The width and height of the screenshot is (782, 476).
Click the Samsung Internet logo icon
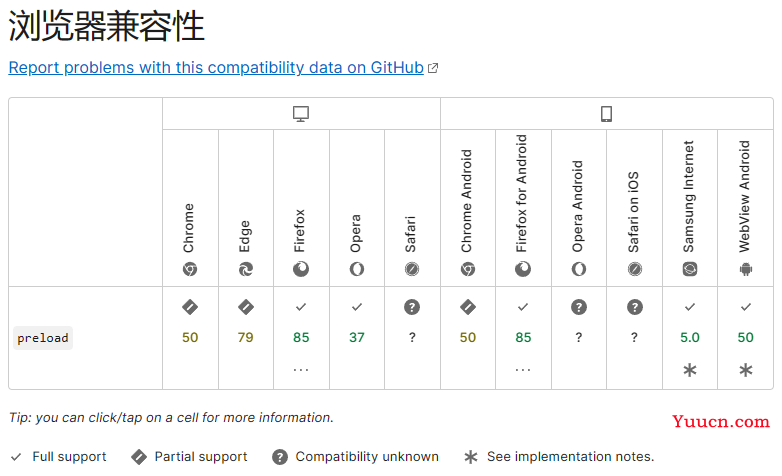pyautogui.click(x=690, y=269)
